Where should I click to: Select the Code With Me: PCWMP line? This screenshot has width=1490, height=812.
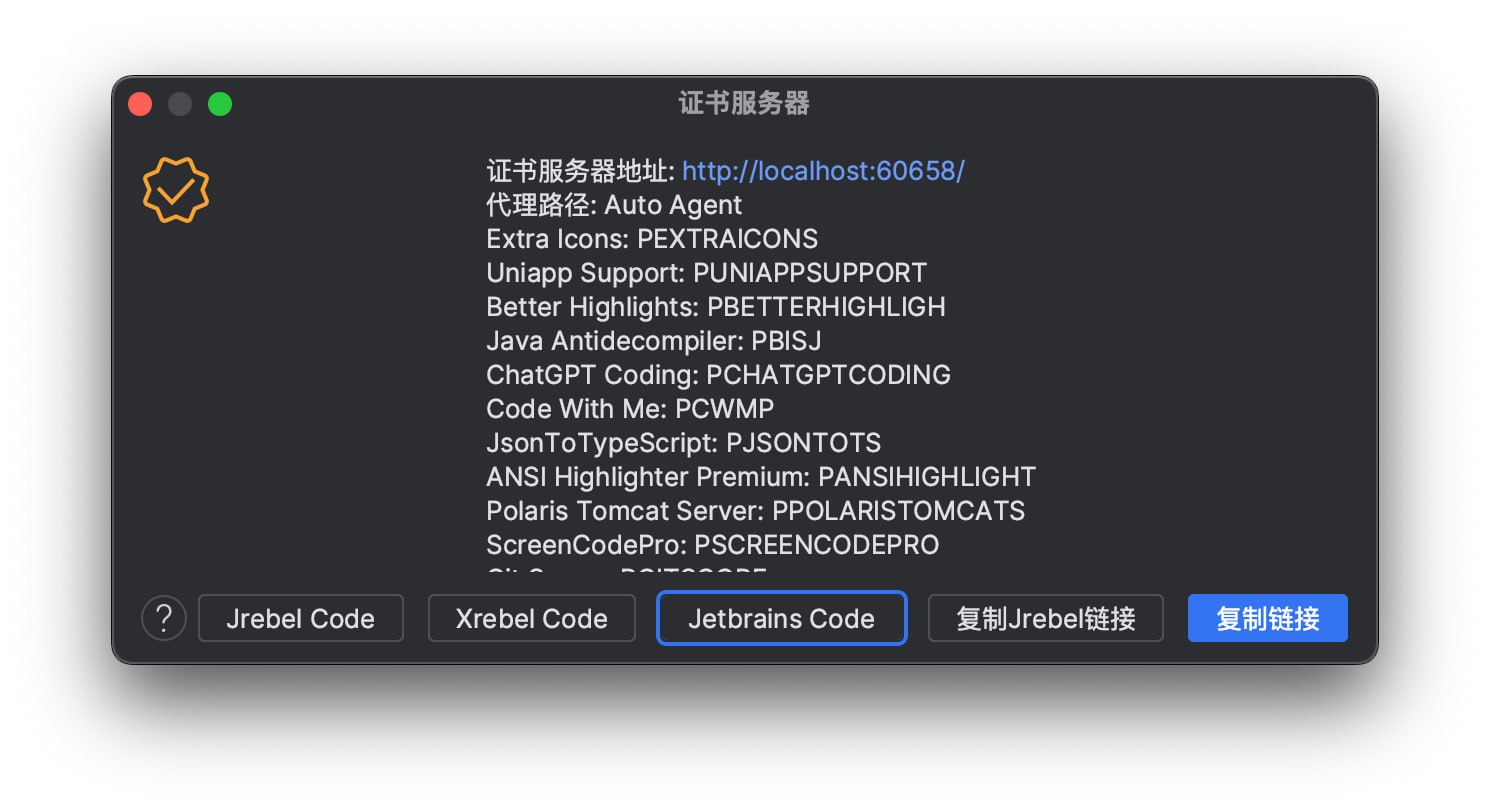pos(630,409)
